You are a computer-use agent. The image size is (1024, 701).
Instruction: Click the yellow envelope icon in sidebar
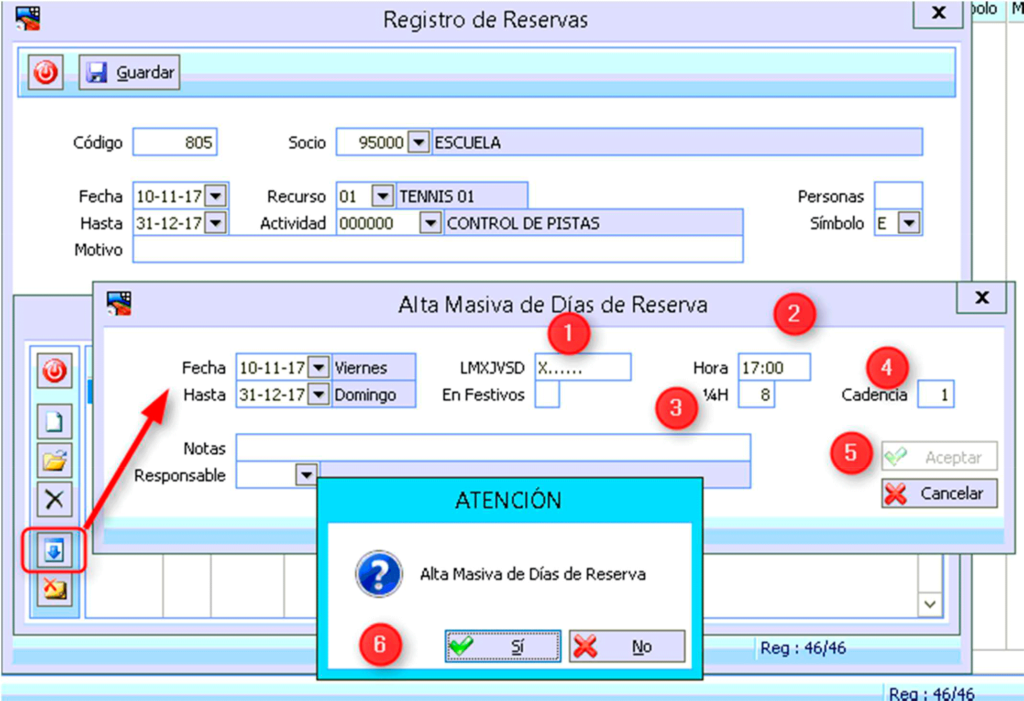54,589
